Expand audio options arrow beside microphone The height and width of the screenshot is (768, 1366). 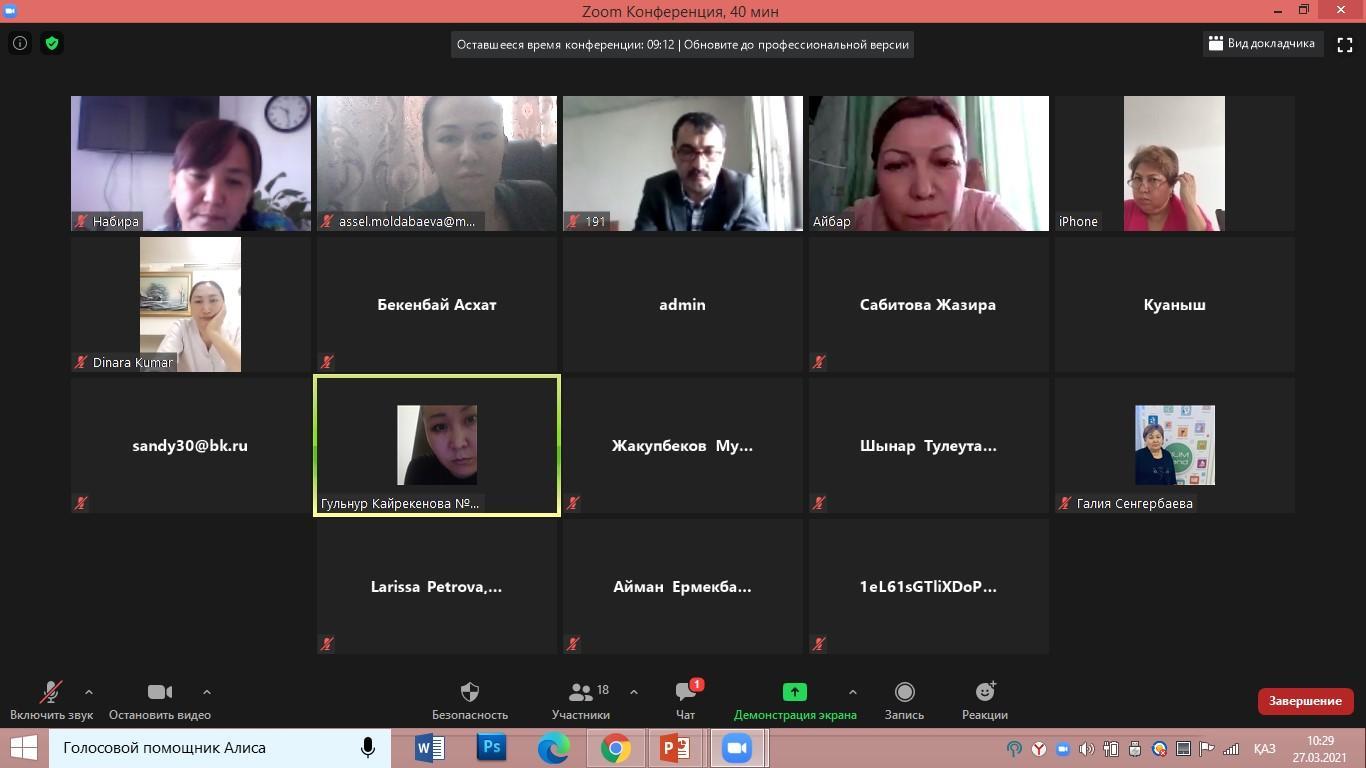pyautogui.click(x=89, y=691)
